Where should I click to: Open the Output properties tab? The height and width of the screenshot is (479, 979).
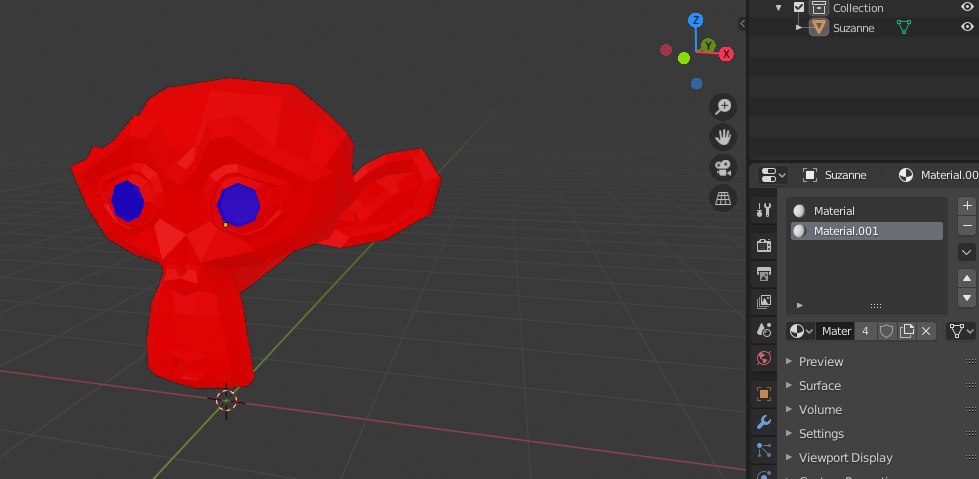[764, 273]
